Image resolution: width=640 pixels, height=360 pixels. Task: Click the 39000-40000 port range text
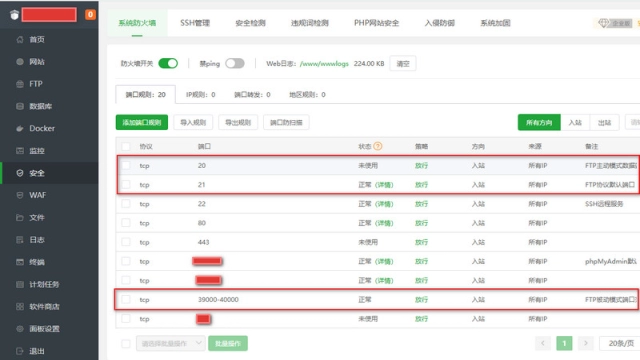point(218,300)
